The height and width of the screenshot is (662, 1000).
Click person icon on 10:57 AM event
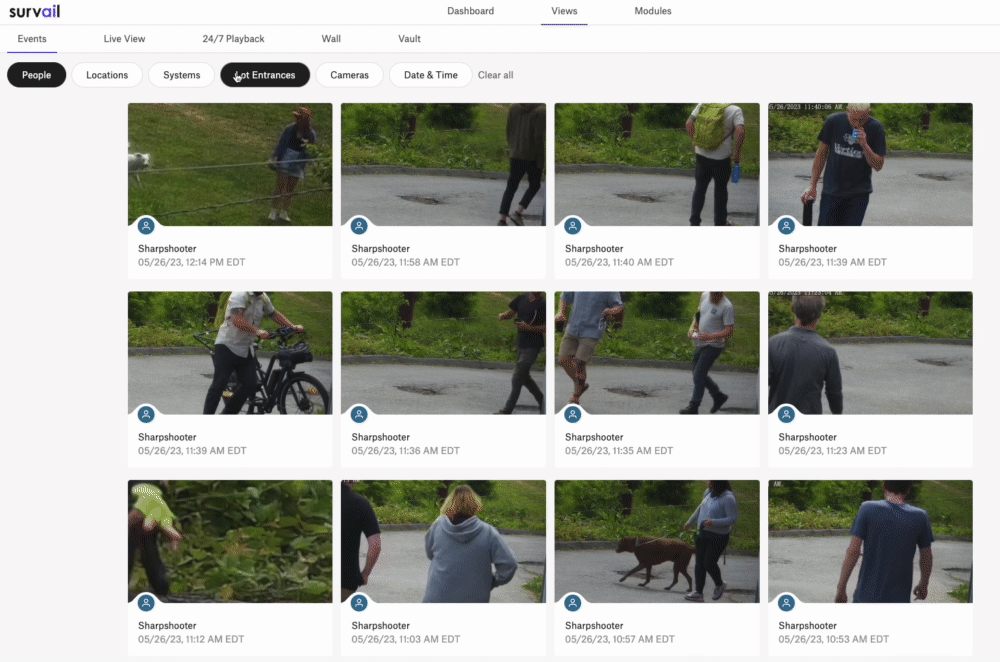tap(573, 603)
